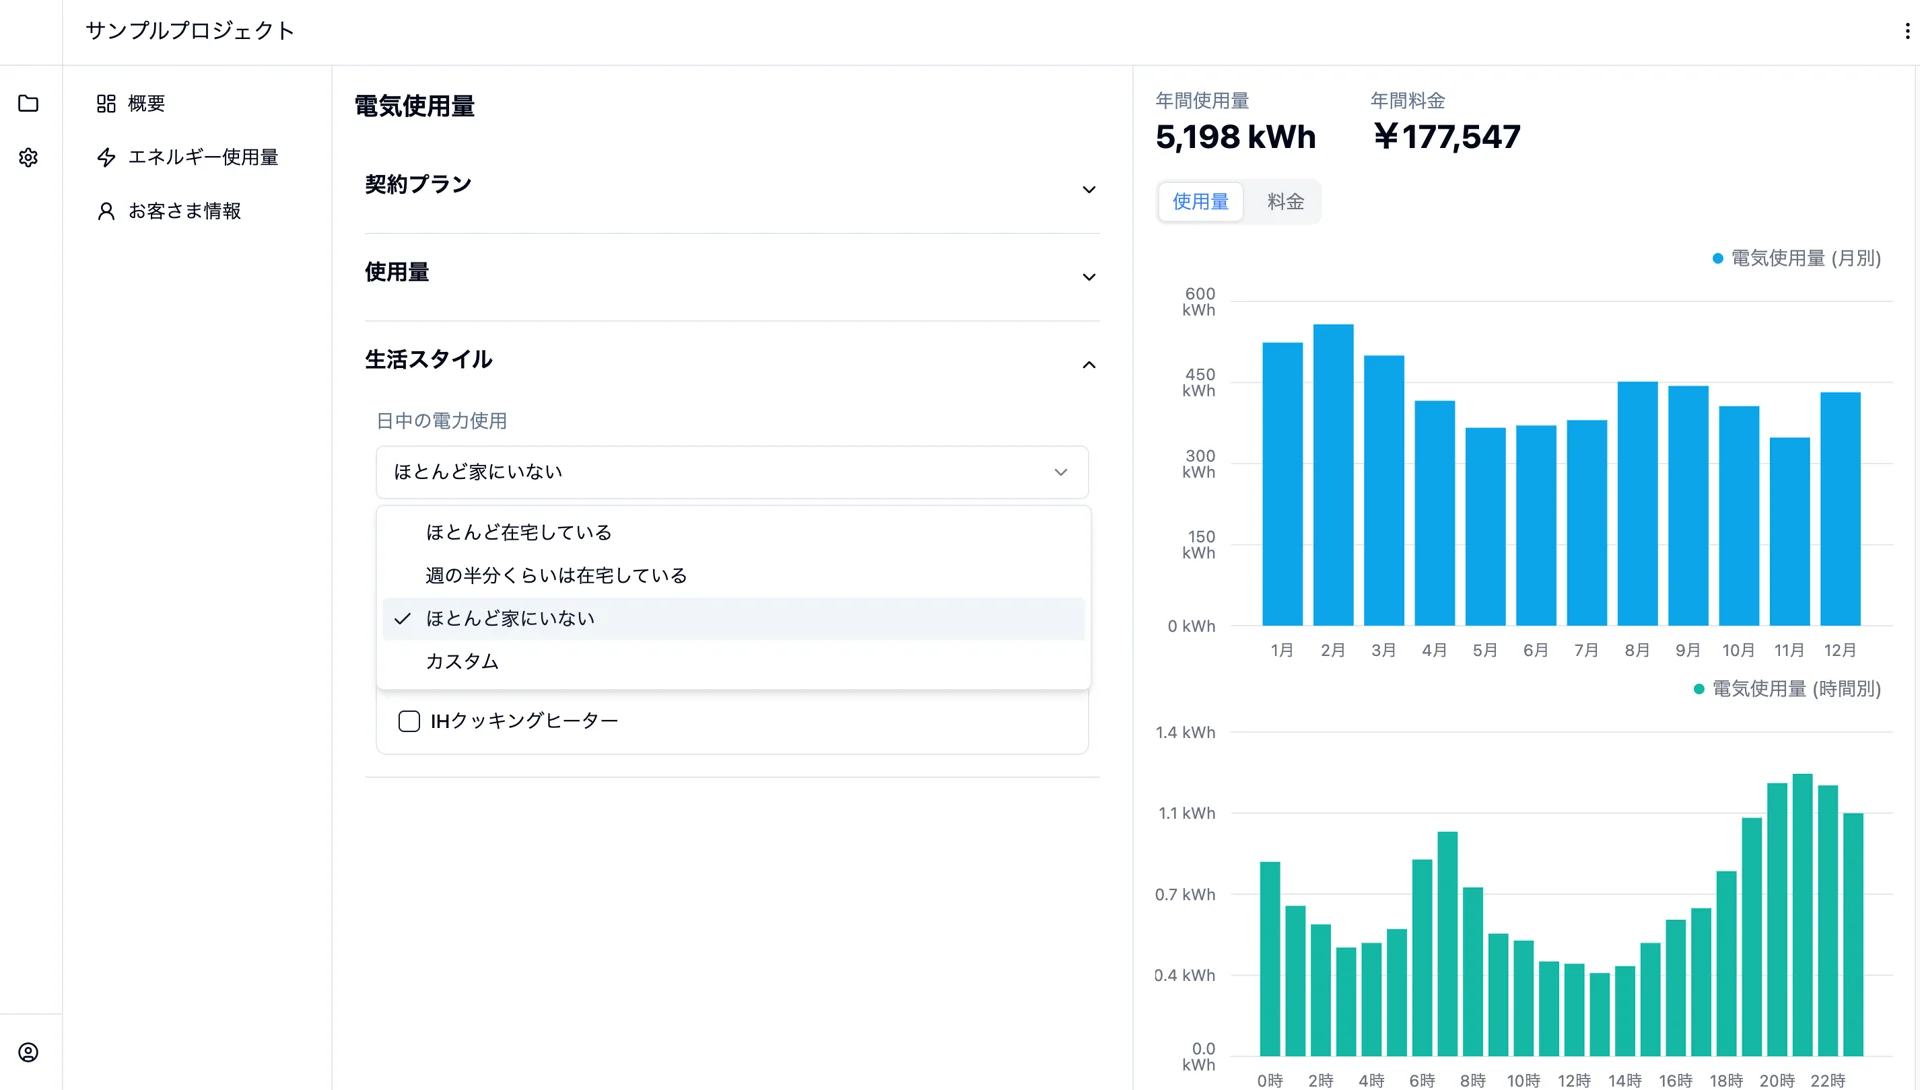Click the 2月 monthly usage bar
Image resolution: width=1920 pixels, height=1090 pixels.
coord(1333,475)
